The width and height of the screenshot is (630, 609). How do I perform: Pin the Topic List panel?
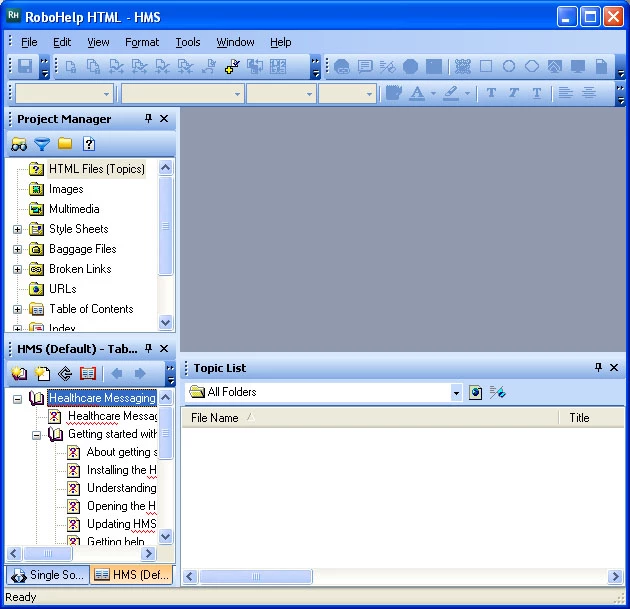[598, 367]
